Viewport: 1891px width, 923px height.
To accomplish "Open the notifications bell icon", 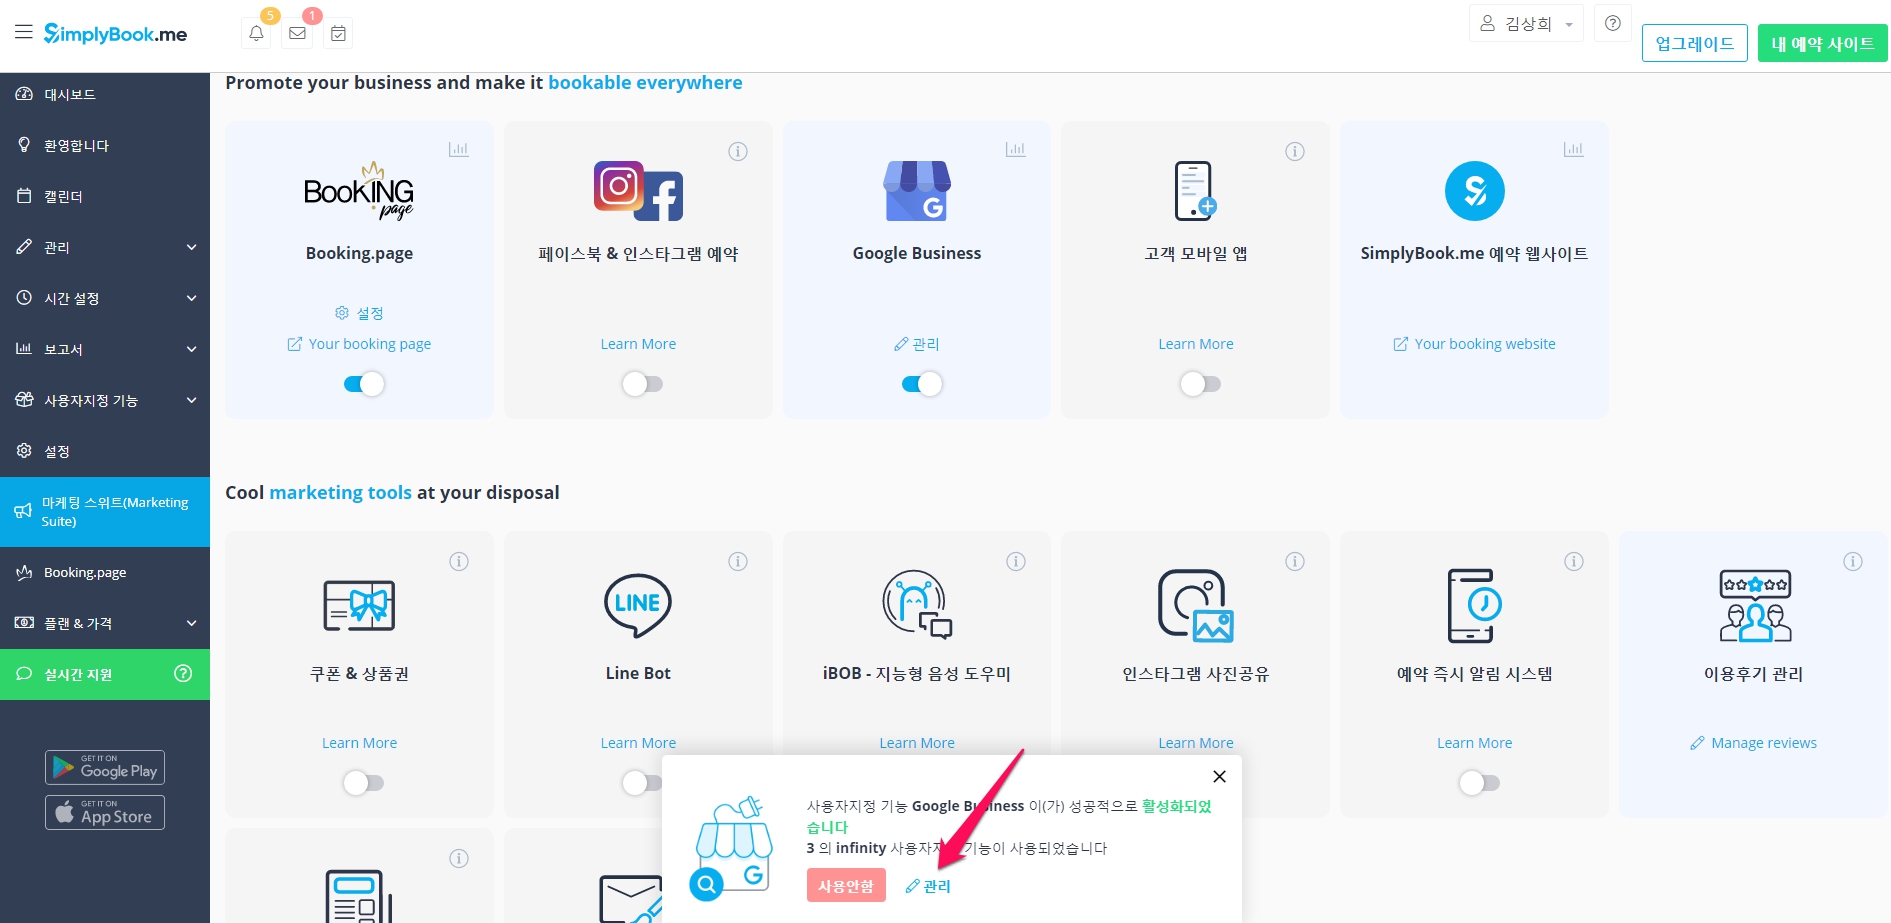I will click(256, 33).
